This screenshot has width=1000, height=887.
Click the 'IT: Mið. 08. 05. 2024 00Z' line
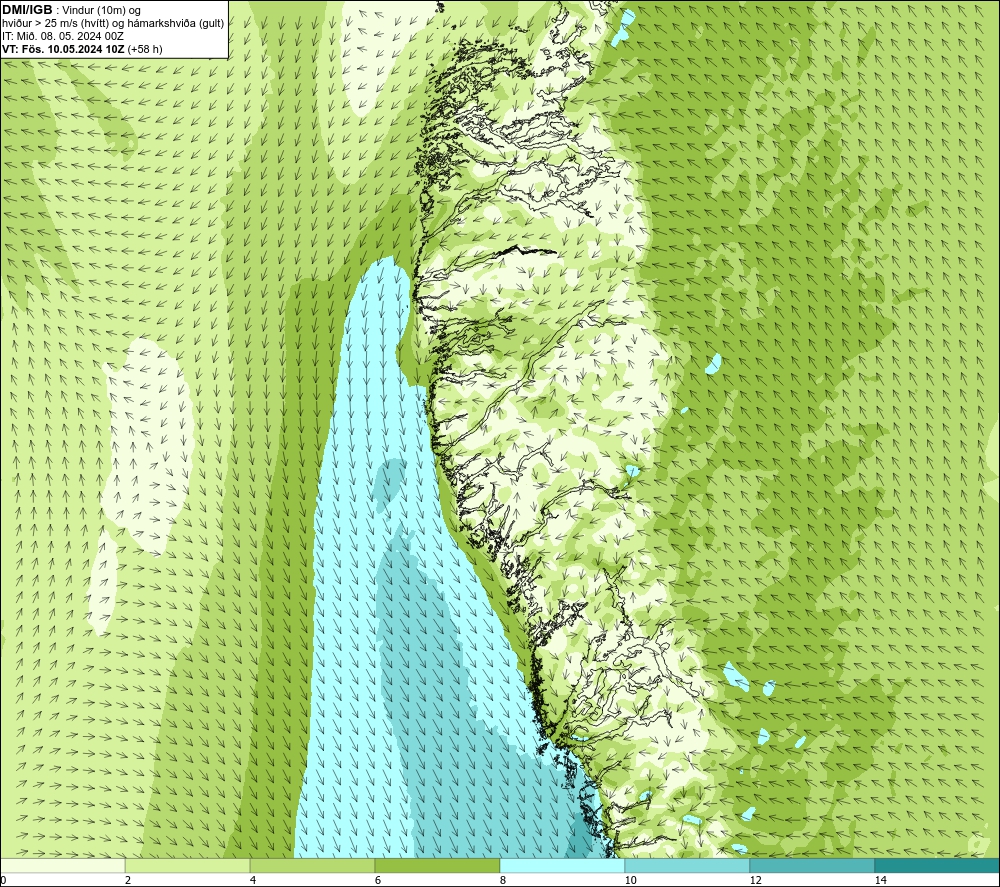coord(63,36)
